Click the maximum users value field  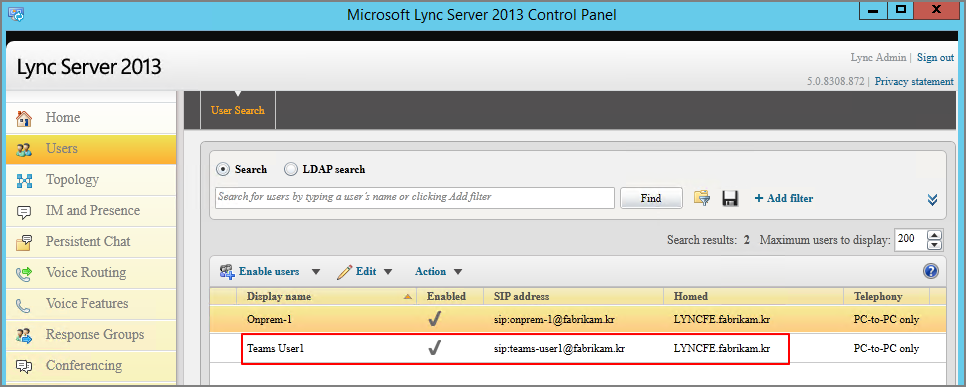coord(910,239)
